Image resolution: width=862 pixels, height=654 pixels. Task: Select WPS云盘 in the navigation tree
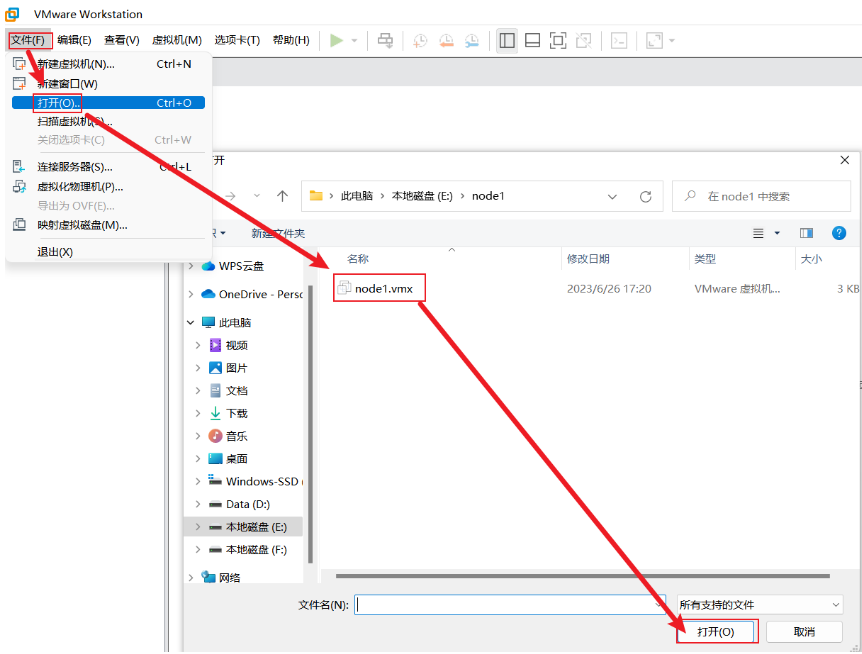pyautogui.click(x=241, y=266)
